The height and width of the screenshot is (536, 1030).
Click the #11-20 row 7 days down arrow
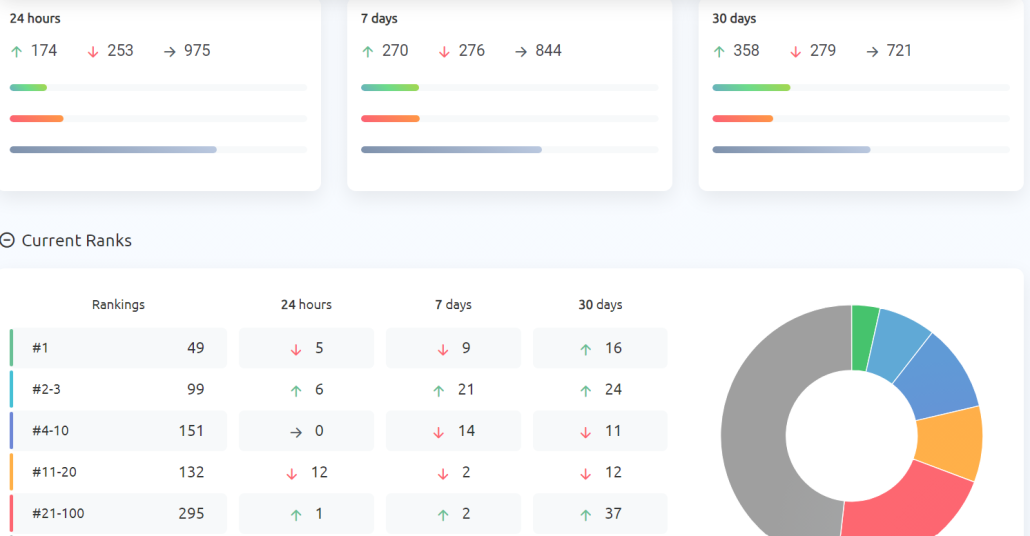443,474
